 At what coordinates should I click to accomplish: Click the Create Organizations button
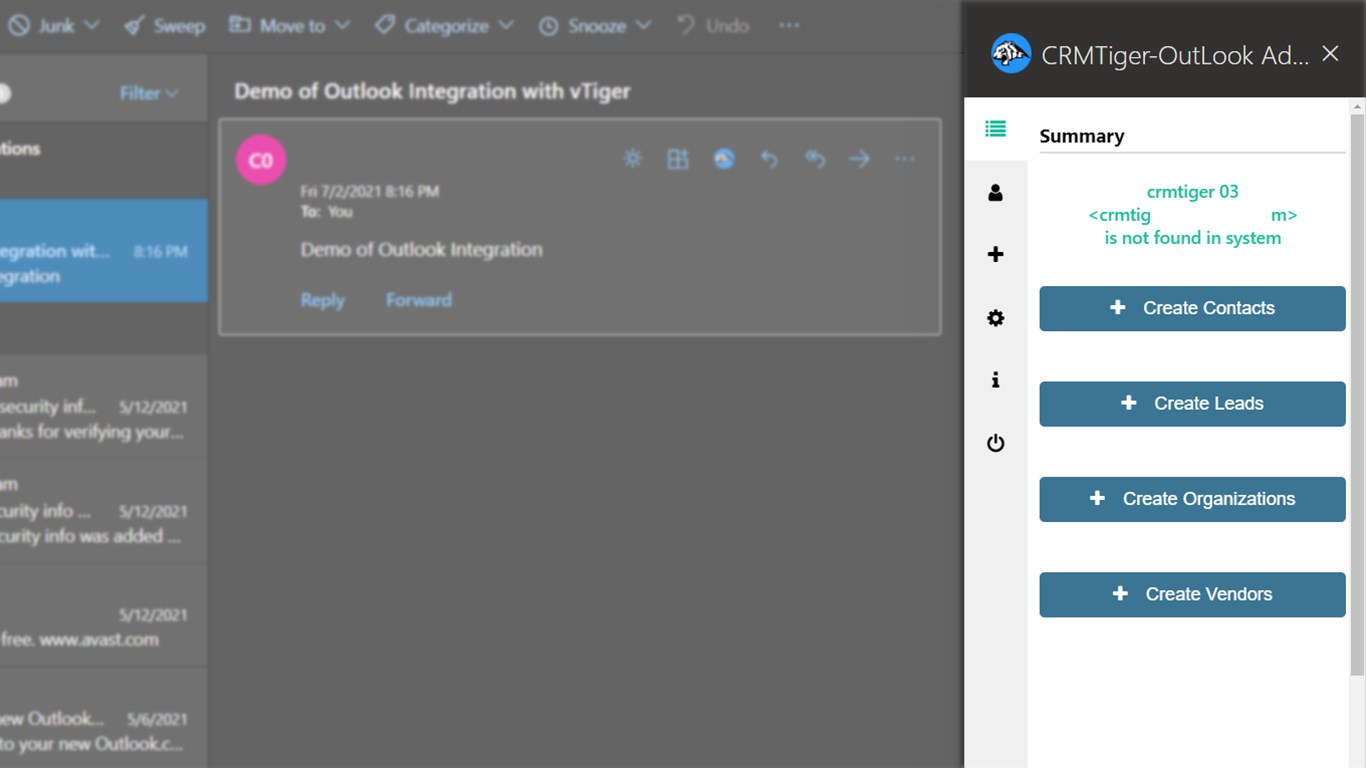(1192, 499)
